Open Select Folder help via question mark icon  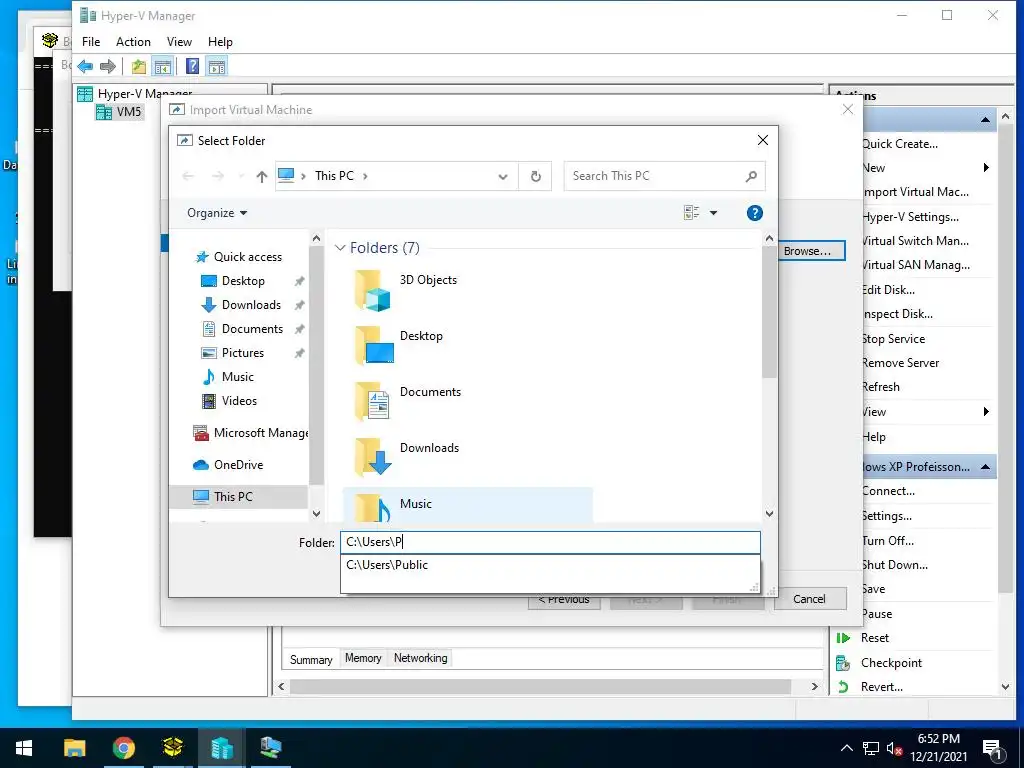pyautogui.click(x=754, y=213)
